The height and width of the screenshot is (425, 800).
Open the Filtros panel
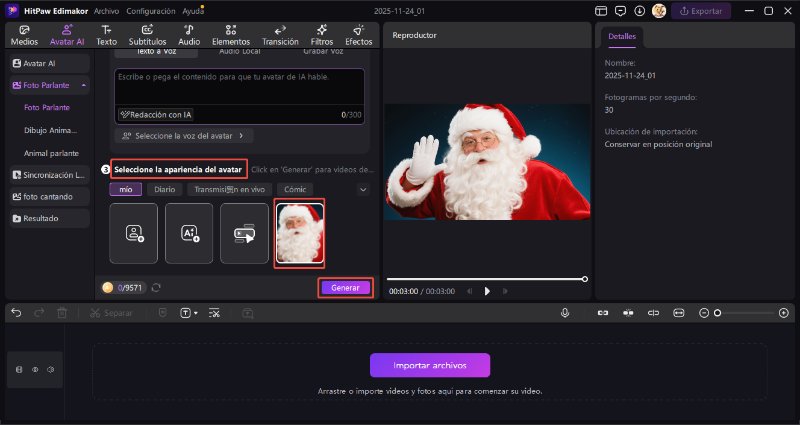(x=321, y=35)
